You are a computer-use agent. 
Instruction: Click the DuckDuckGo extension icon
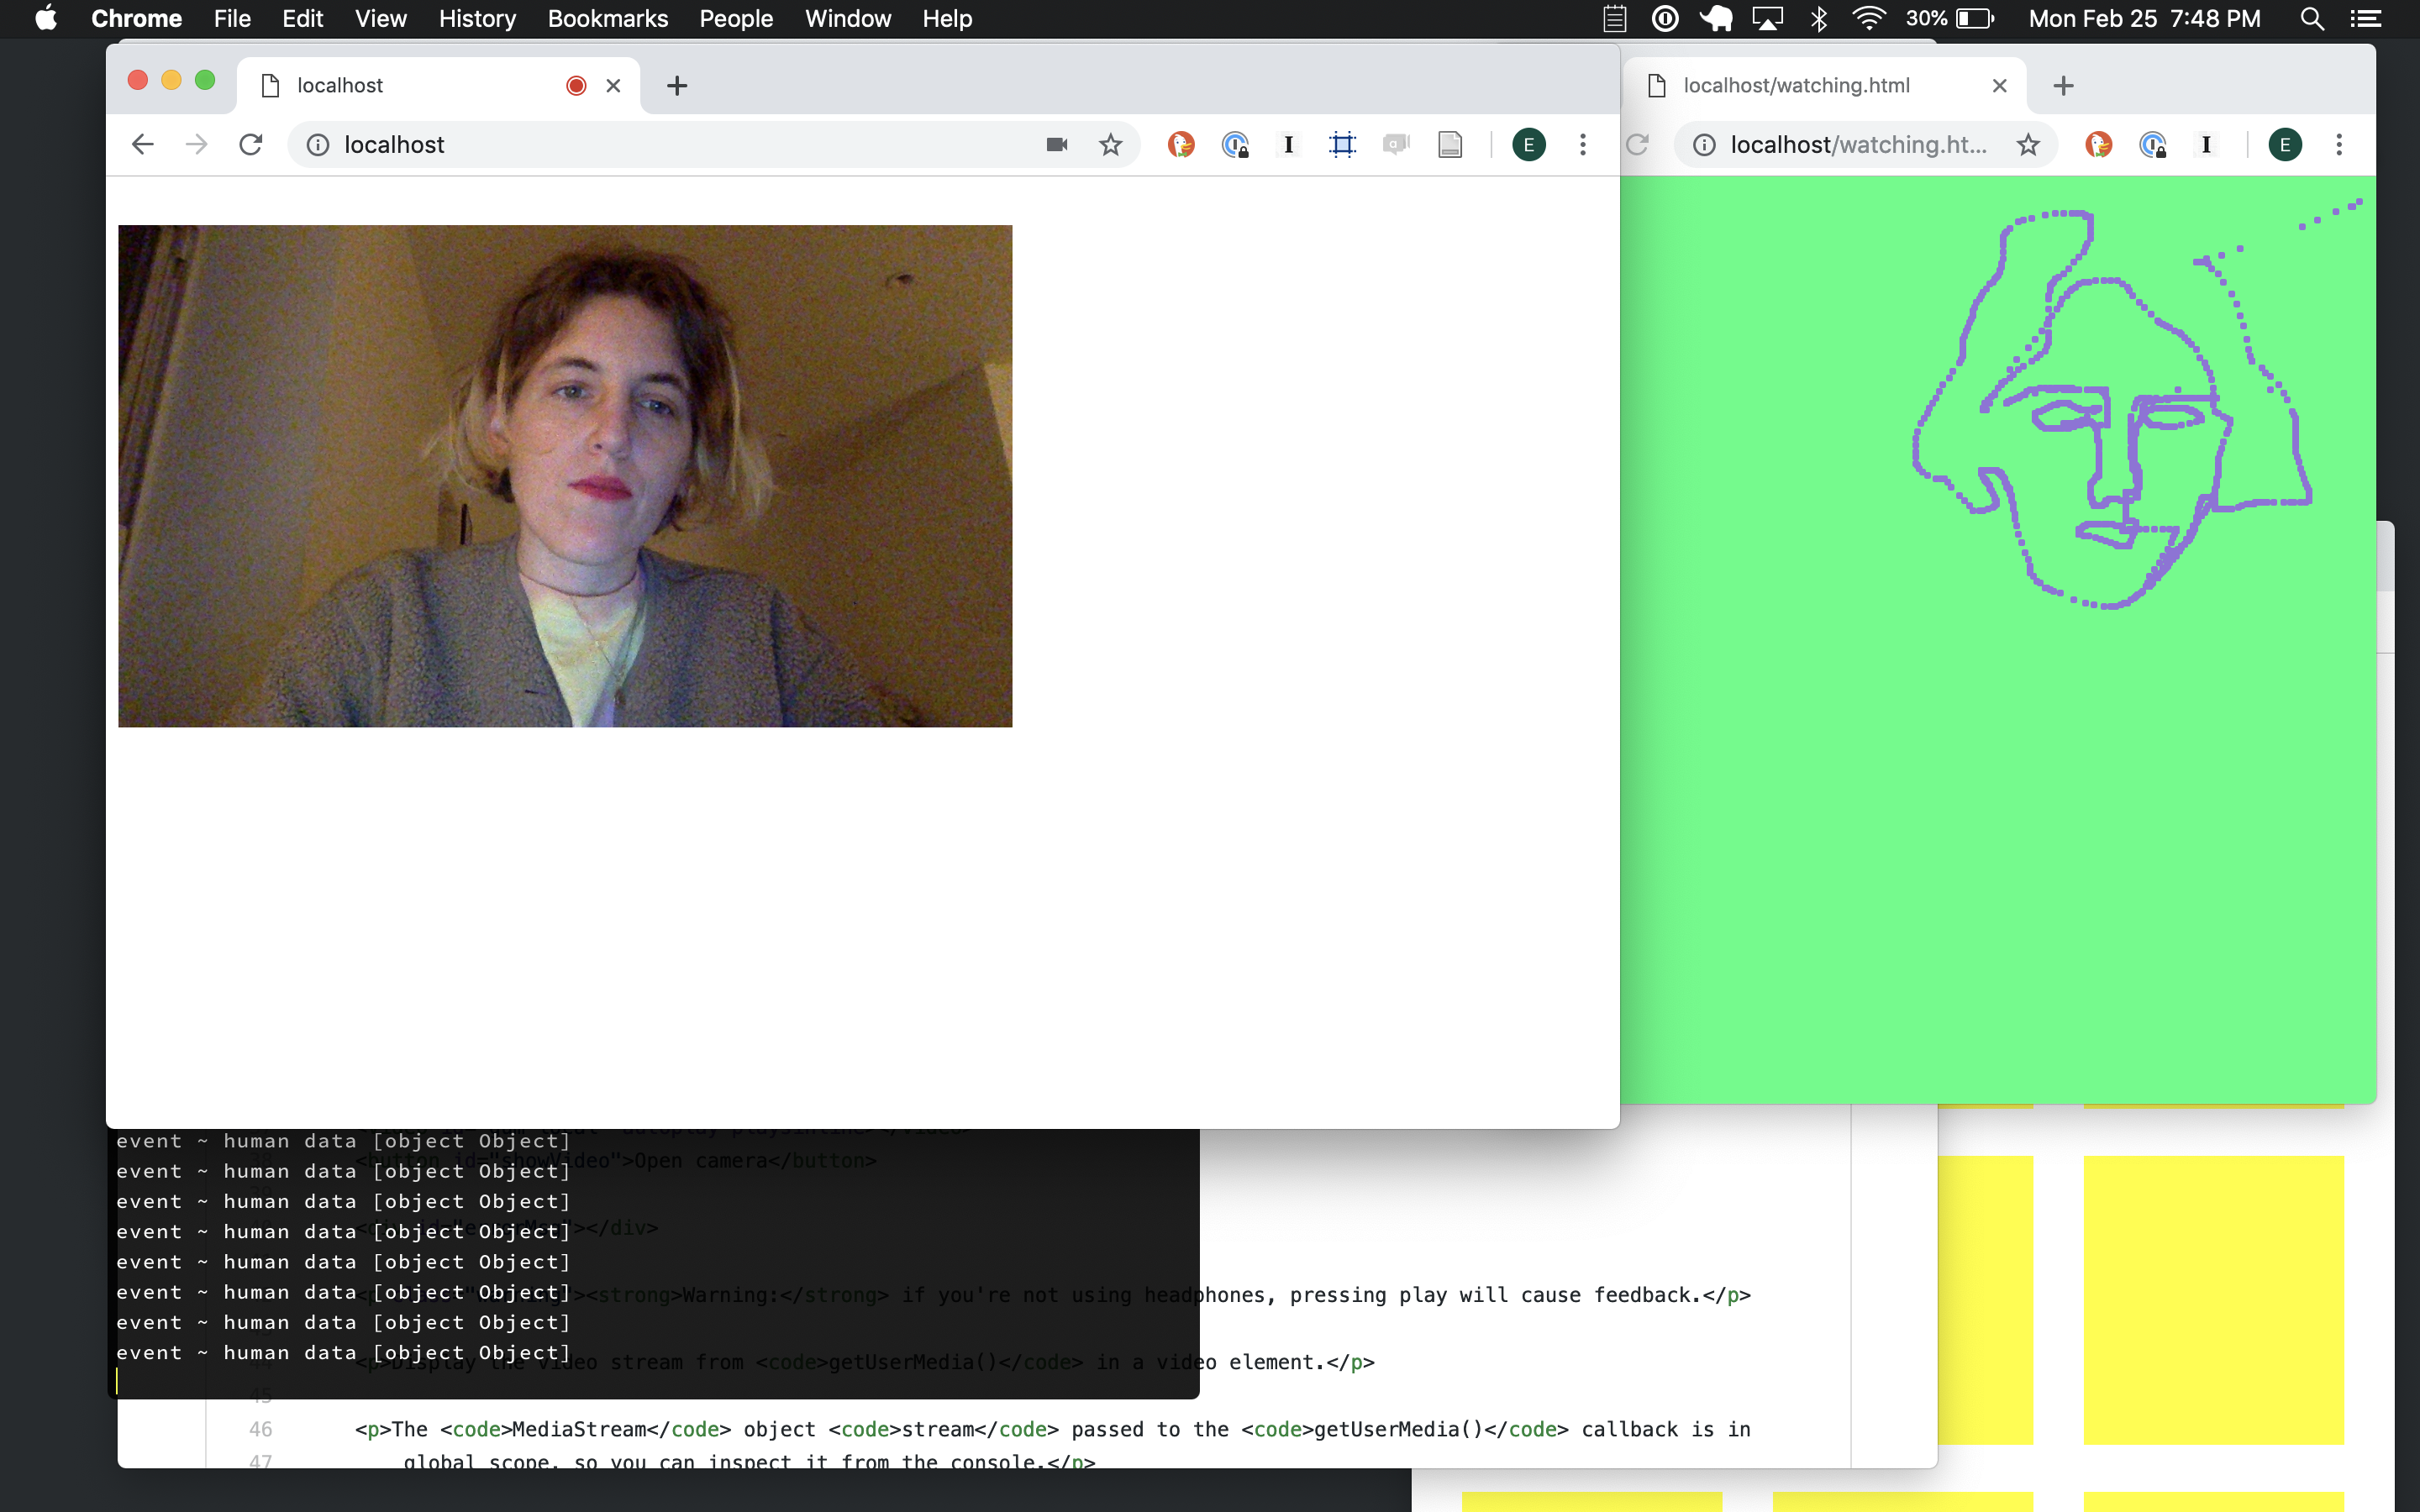tap(1181, 145)
